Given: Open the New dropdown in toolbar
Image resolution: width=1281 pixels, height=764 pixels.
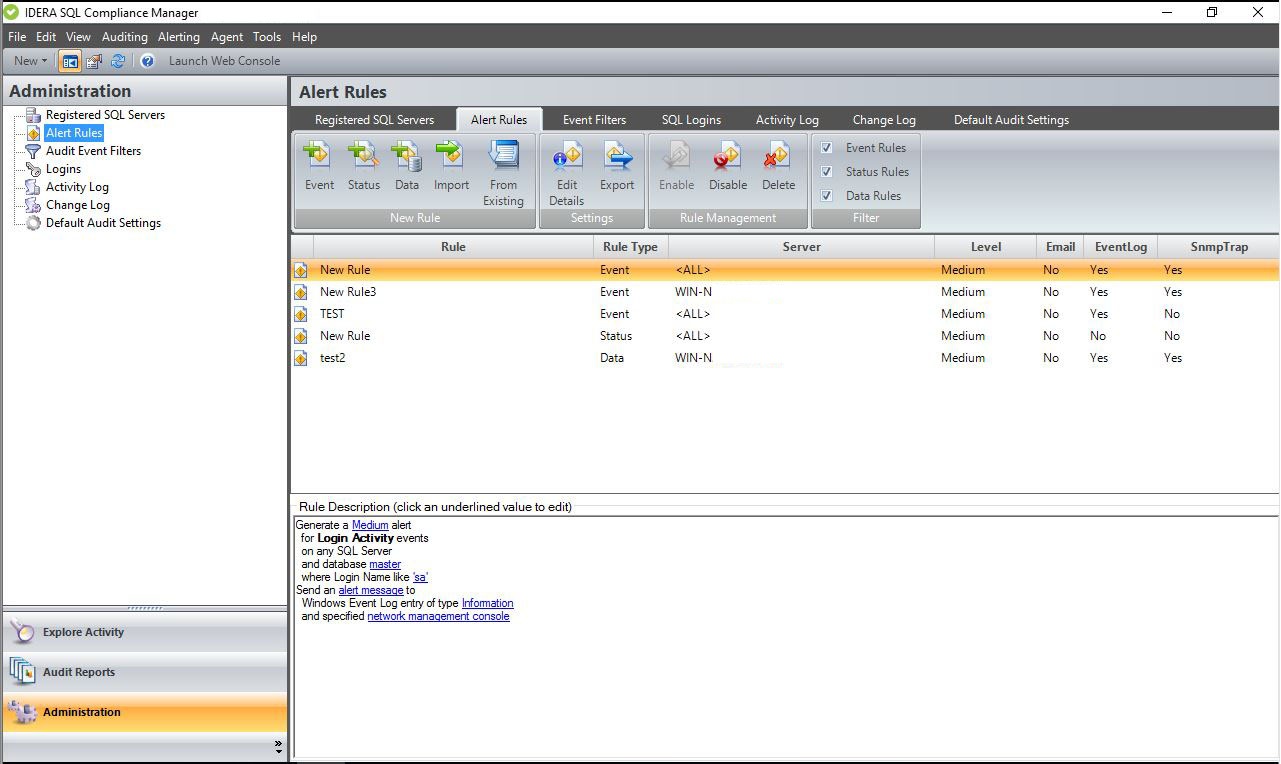Looking at the screenshot, I should [x=30, y=61].
